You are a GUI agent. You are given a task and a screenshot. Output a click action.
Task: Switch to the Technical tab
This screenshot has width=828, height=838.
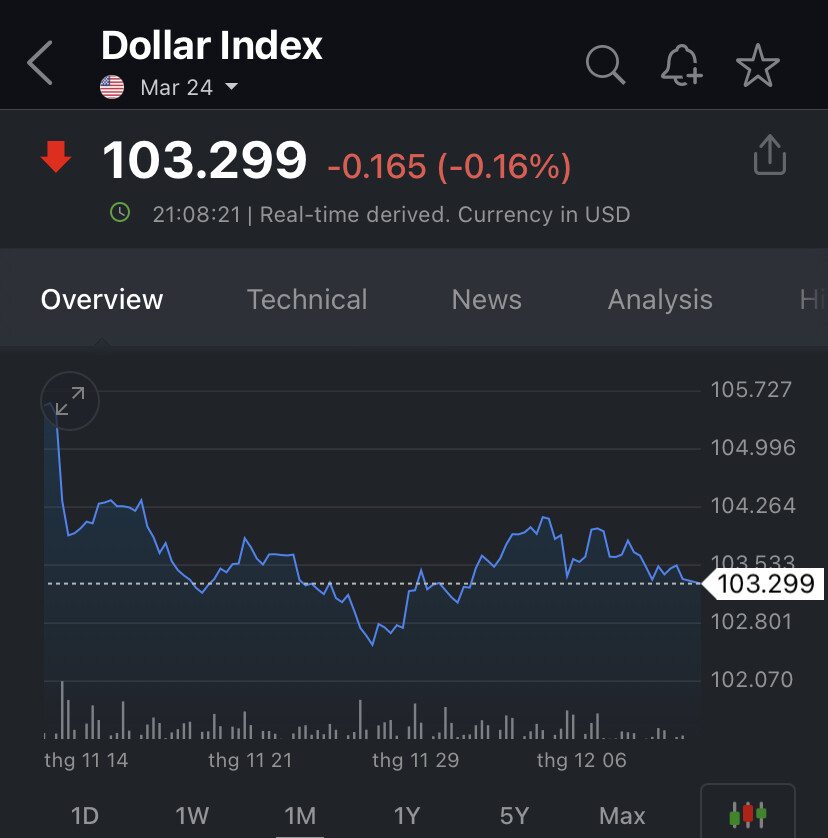[307, 300]
